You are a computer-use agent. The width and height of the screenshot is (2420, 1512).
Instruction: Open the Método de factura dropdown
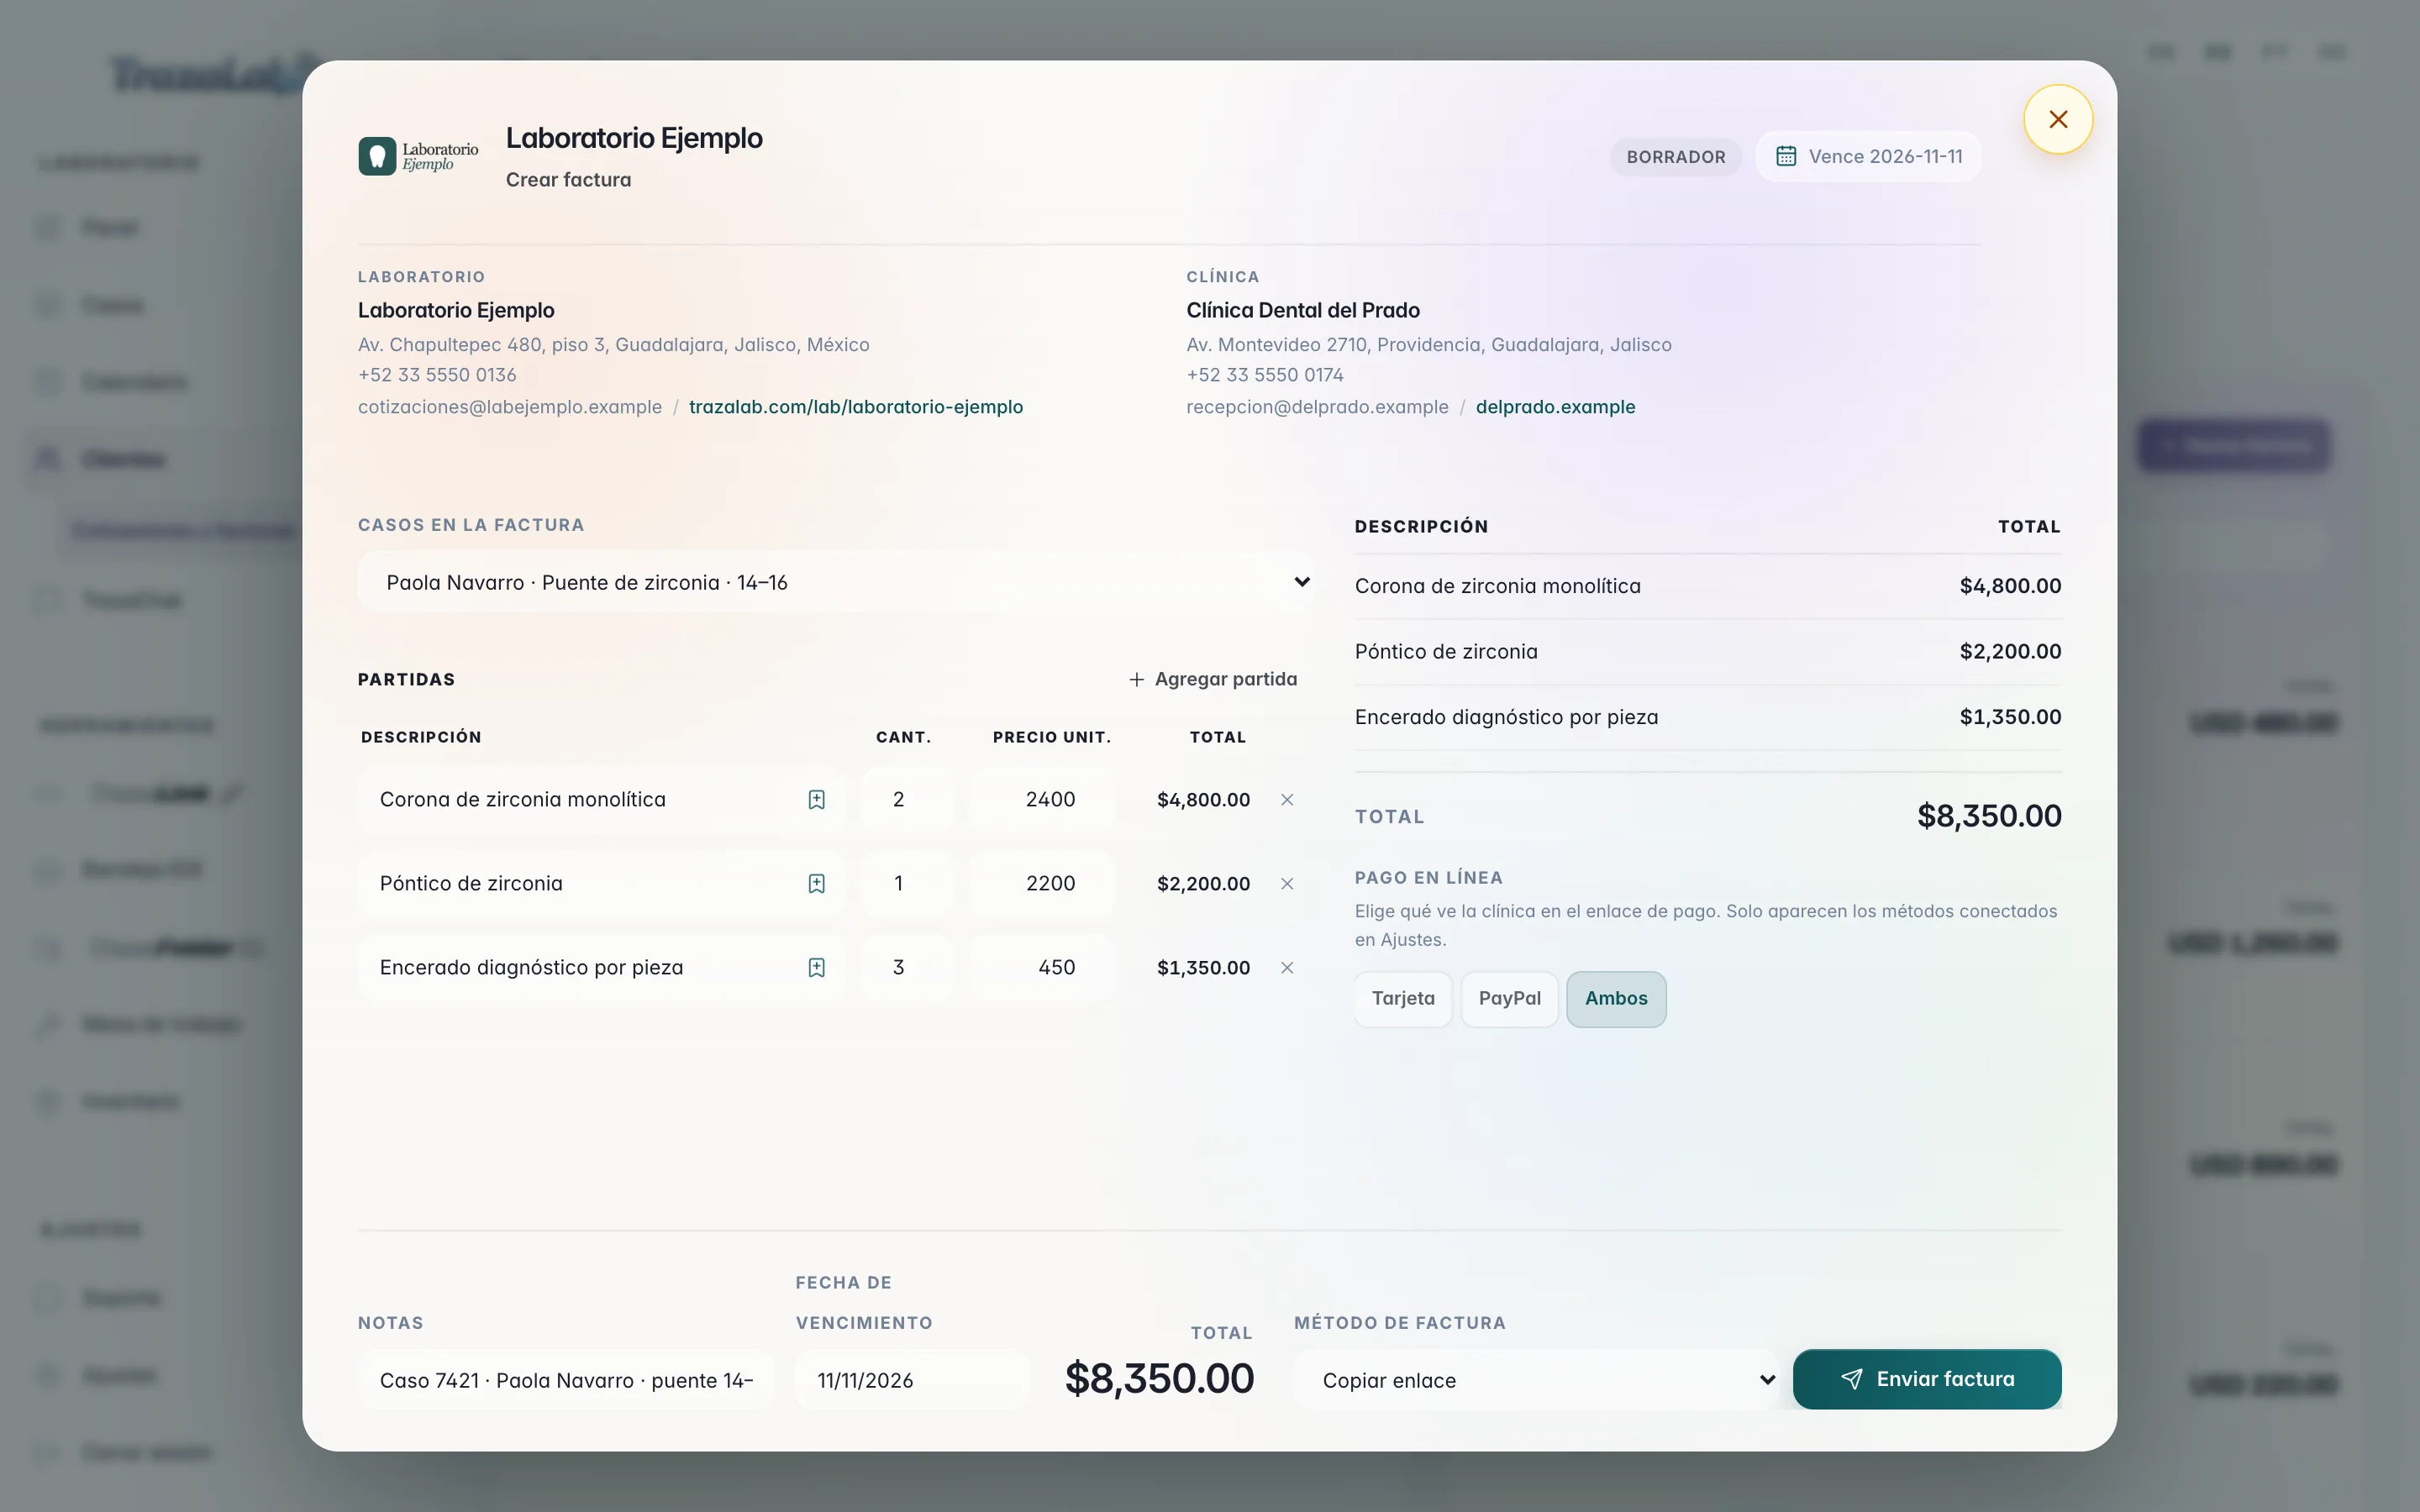1536,1380
